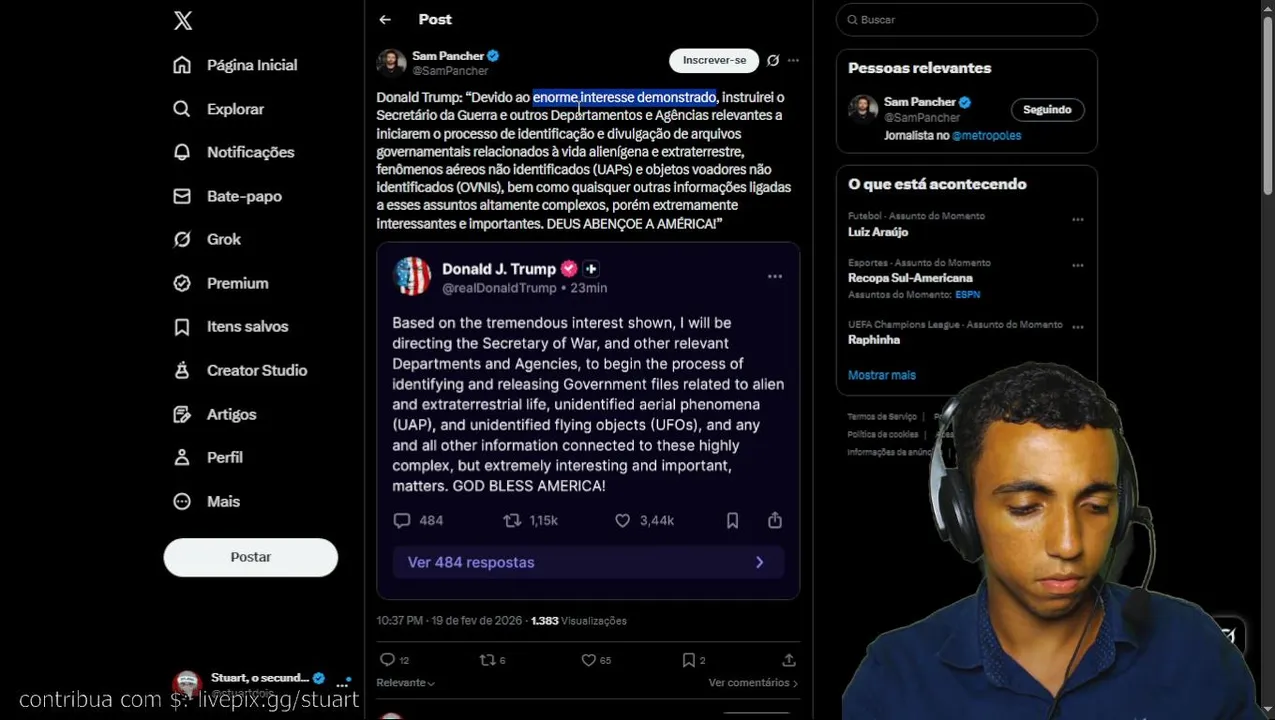Expand Ver 484 respostas chevron
The image size is (1275, 720).
tap(759, 562)
